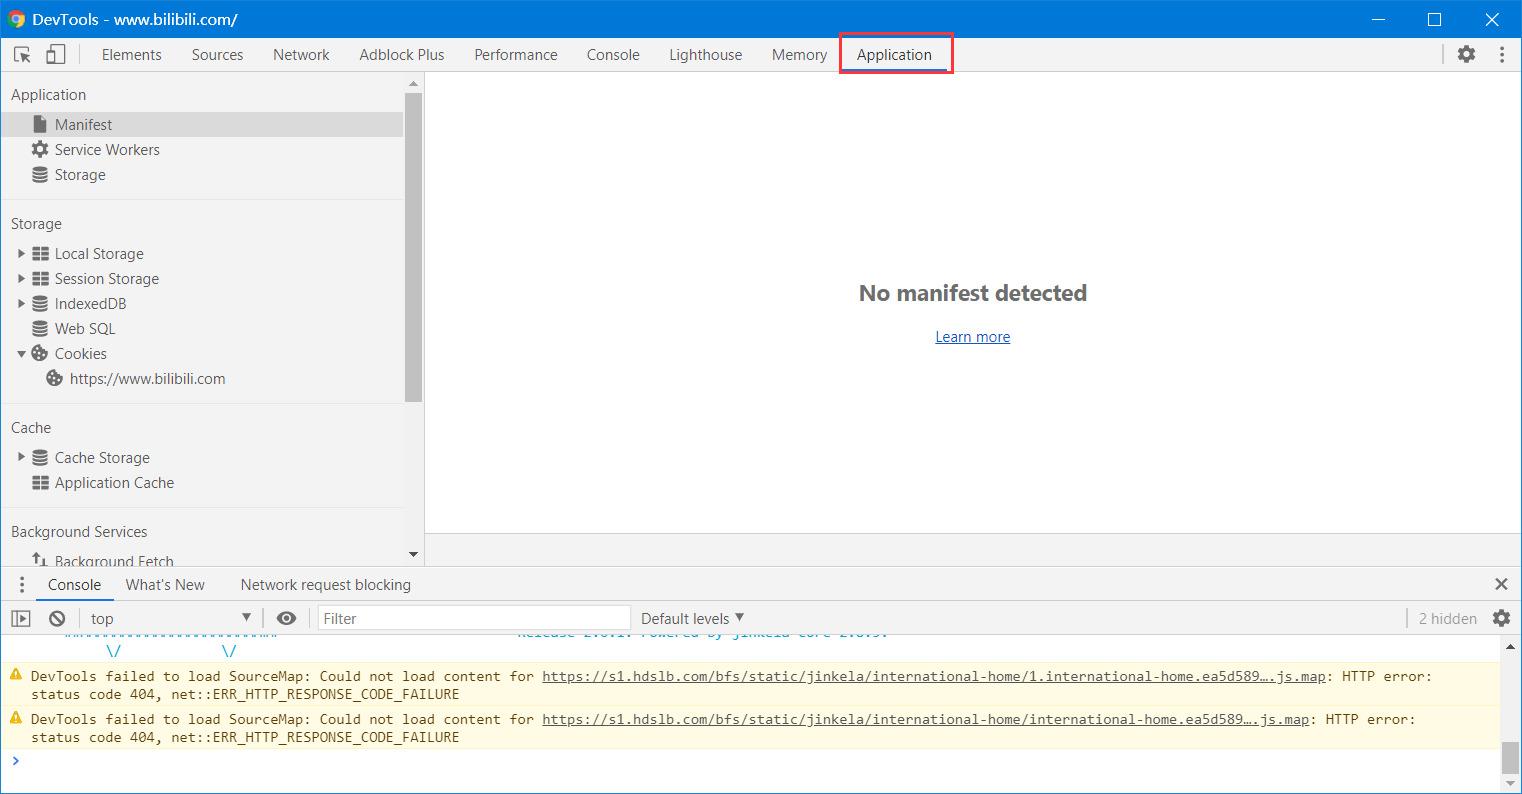The image size is (1522, 794).
Task: Click the sidebar scroll-up arrow
Action: click(414, 83)
